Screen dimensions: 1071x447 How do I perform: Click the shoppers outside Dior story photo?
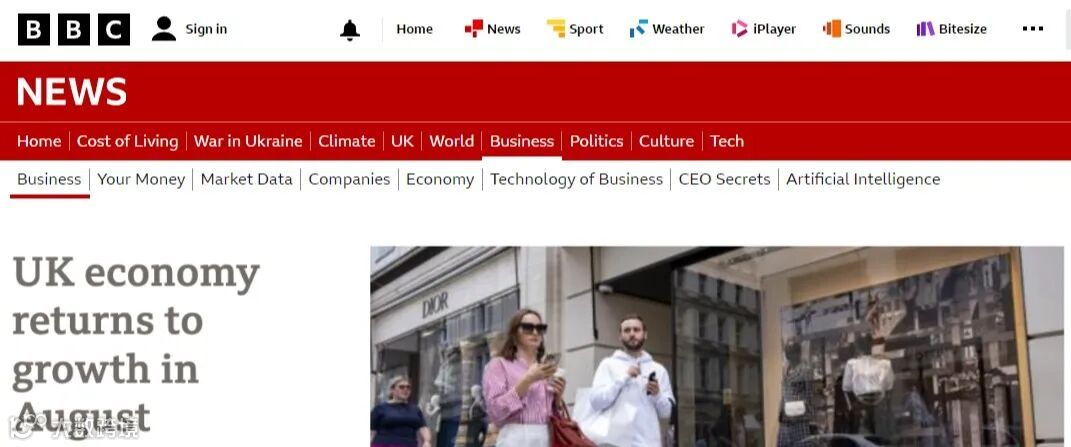click(717, 347)
